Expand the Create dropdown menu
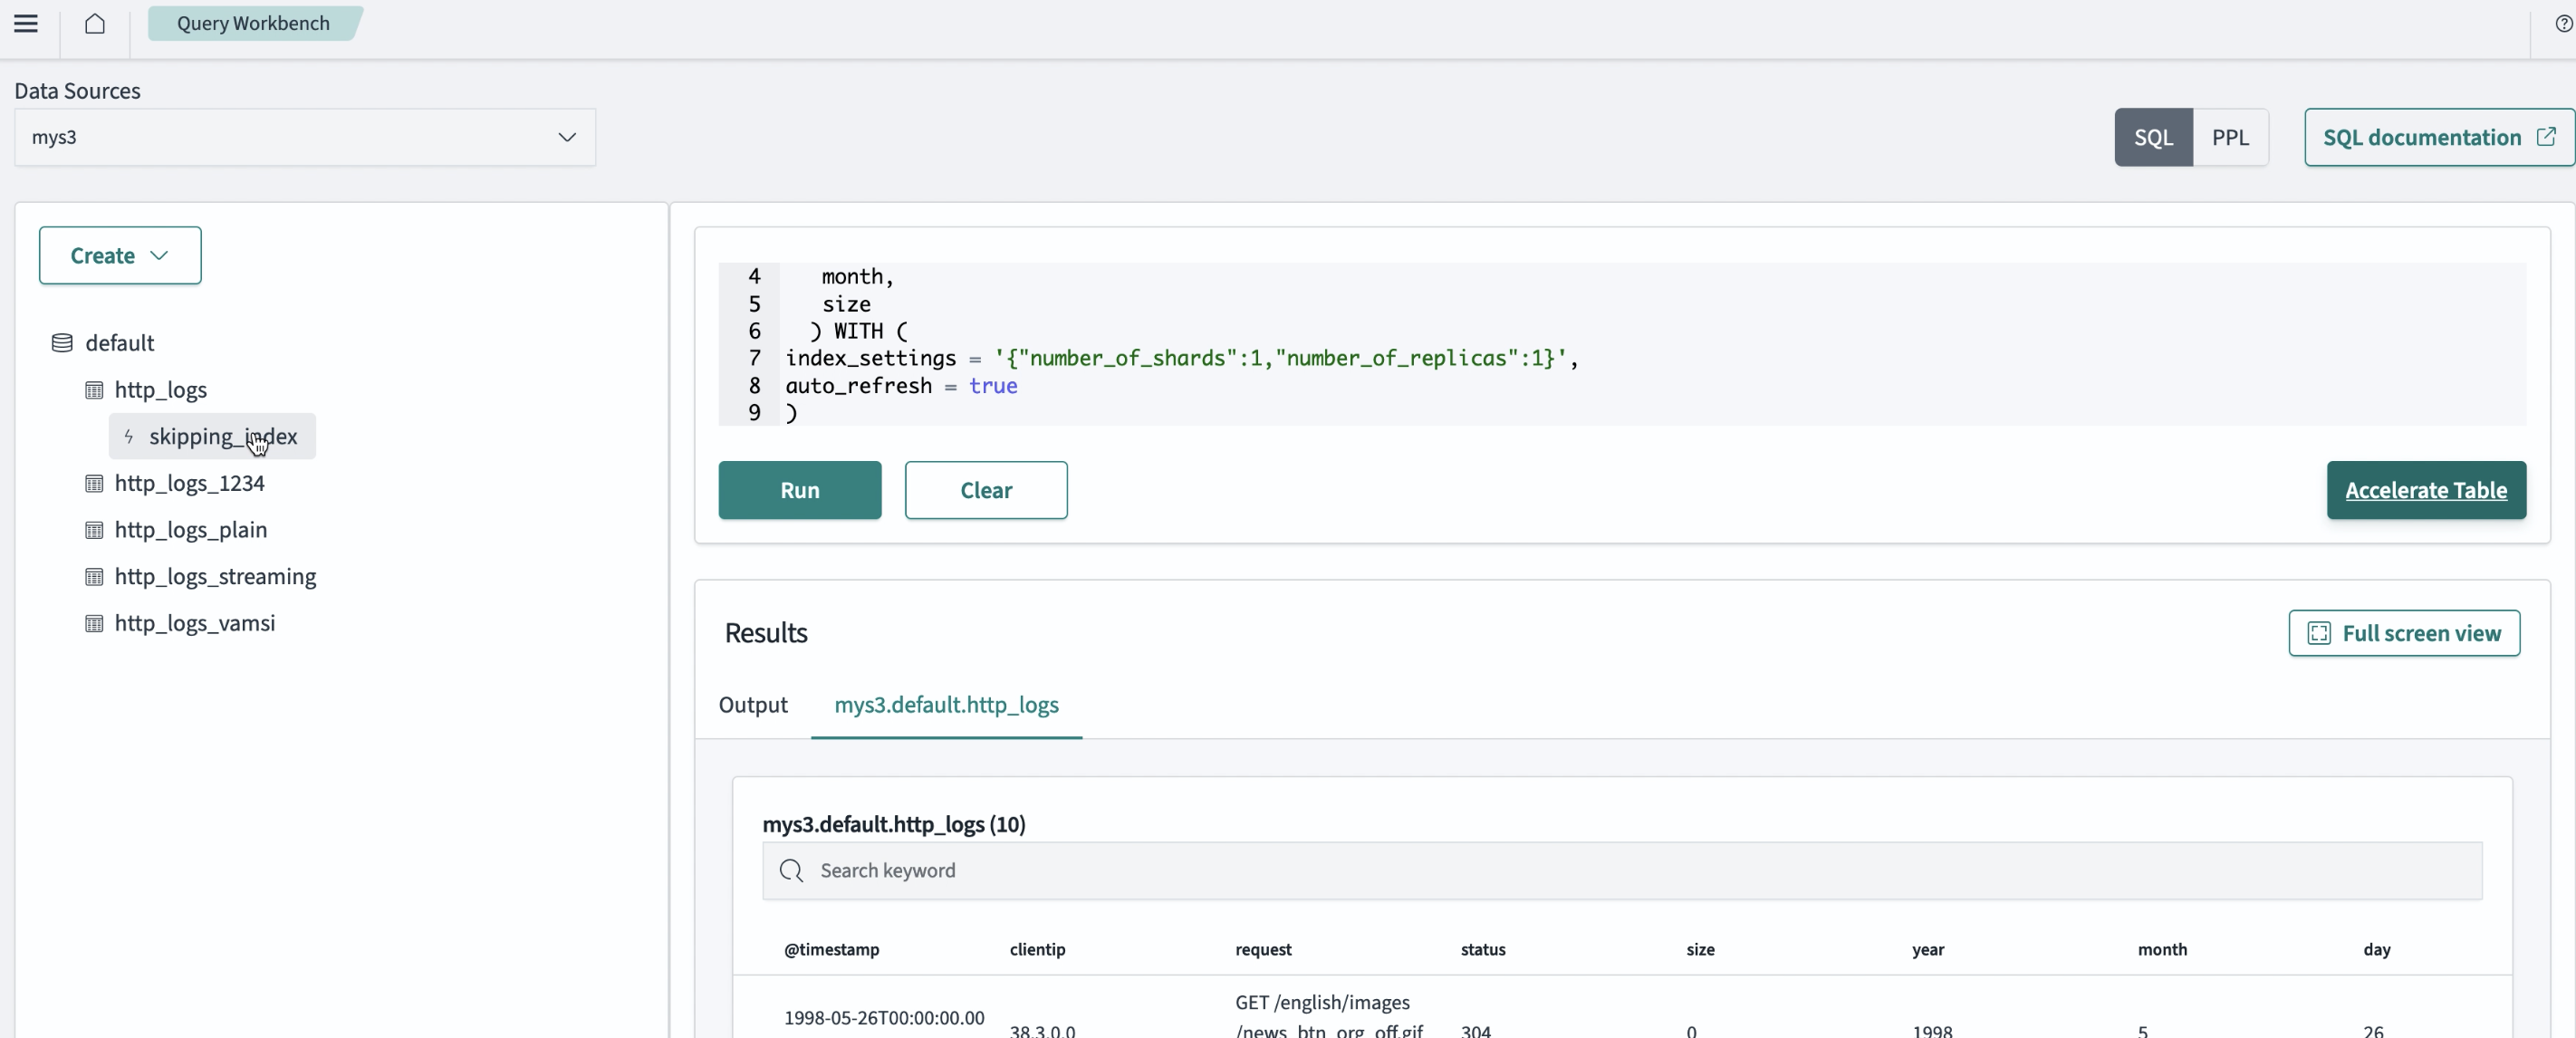 pyautogui.click(x=119, y=255)
